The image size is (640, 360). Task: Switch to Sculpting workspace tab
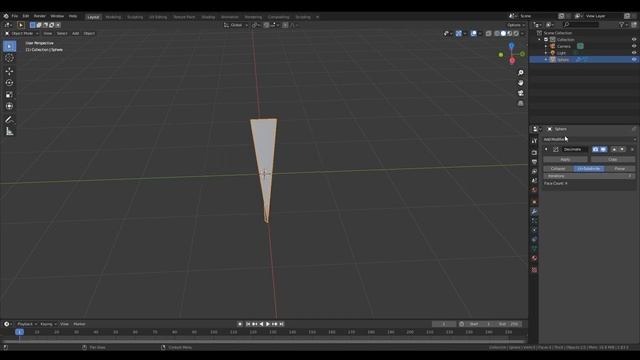click(135, 17)
